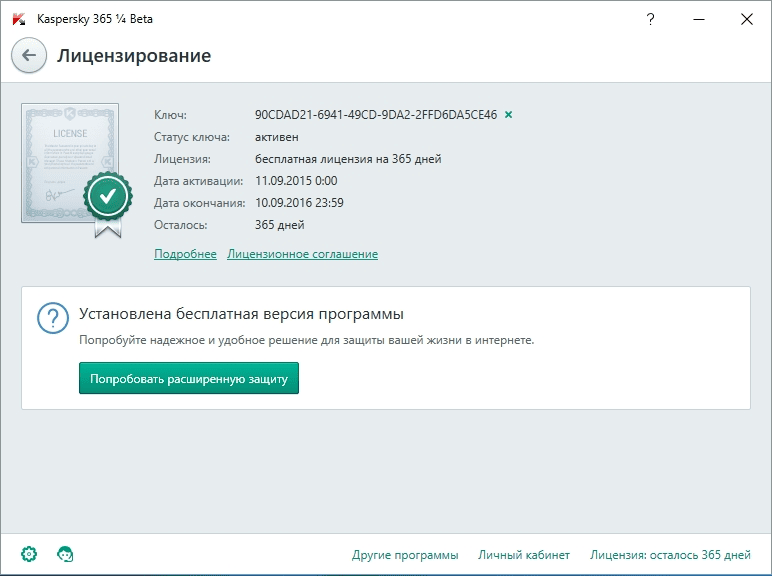Click the Лицензия: field label
This screenshot has width=772, height=576.
click(x=182, y=159)
